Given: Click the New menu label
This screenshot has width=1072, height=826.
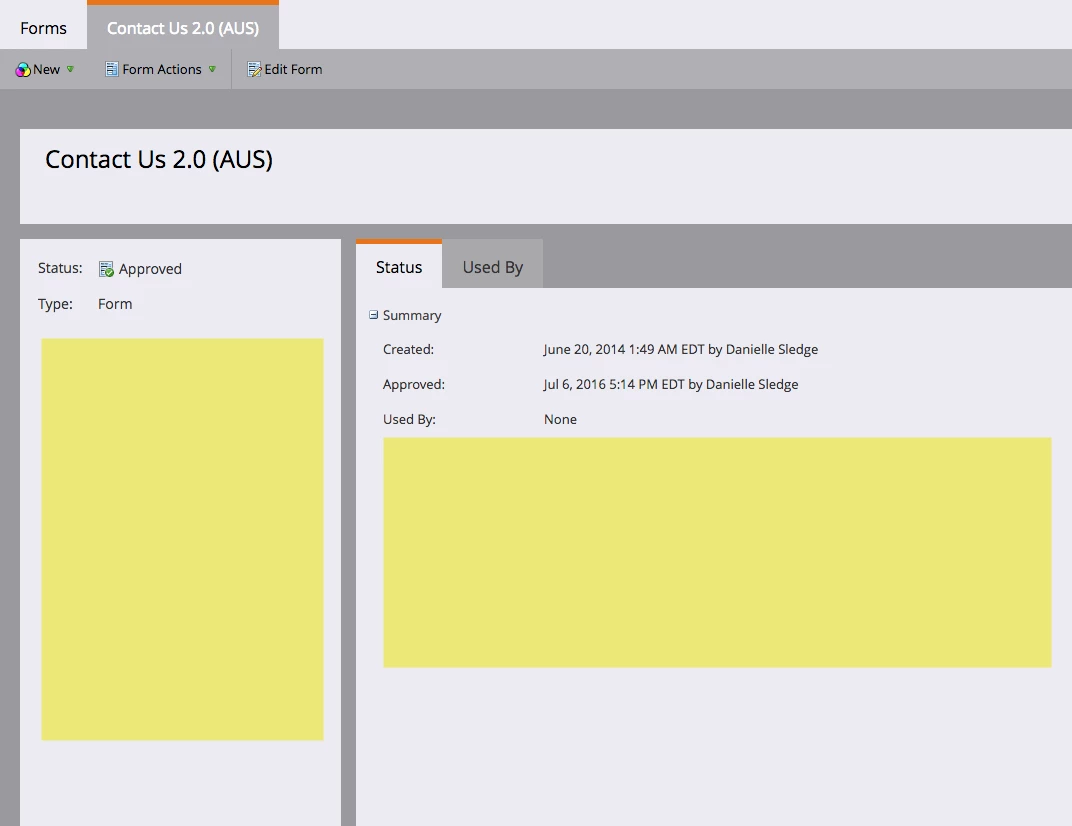Looking at the screenshot, I should click(46, 69).
